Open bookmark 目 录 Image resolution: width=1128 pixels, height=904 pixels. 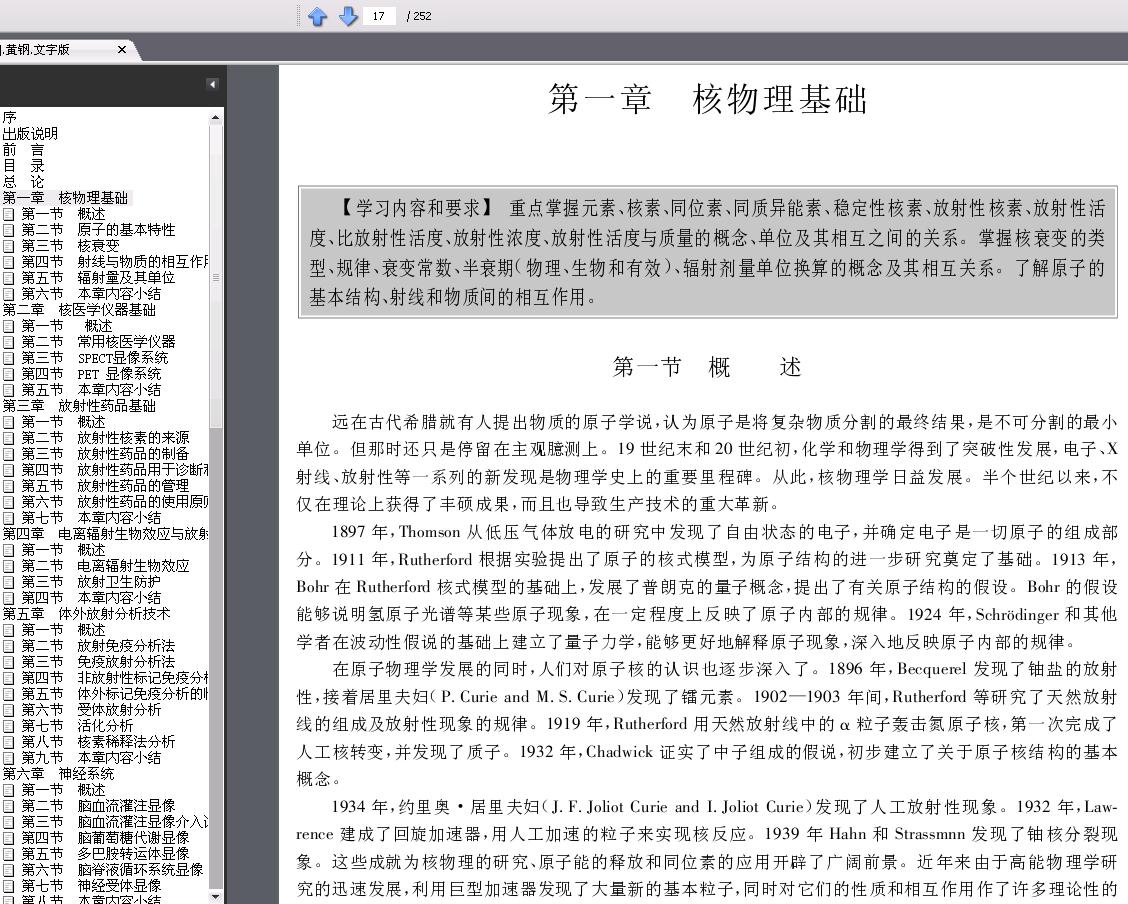point(23,165)
